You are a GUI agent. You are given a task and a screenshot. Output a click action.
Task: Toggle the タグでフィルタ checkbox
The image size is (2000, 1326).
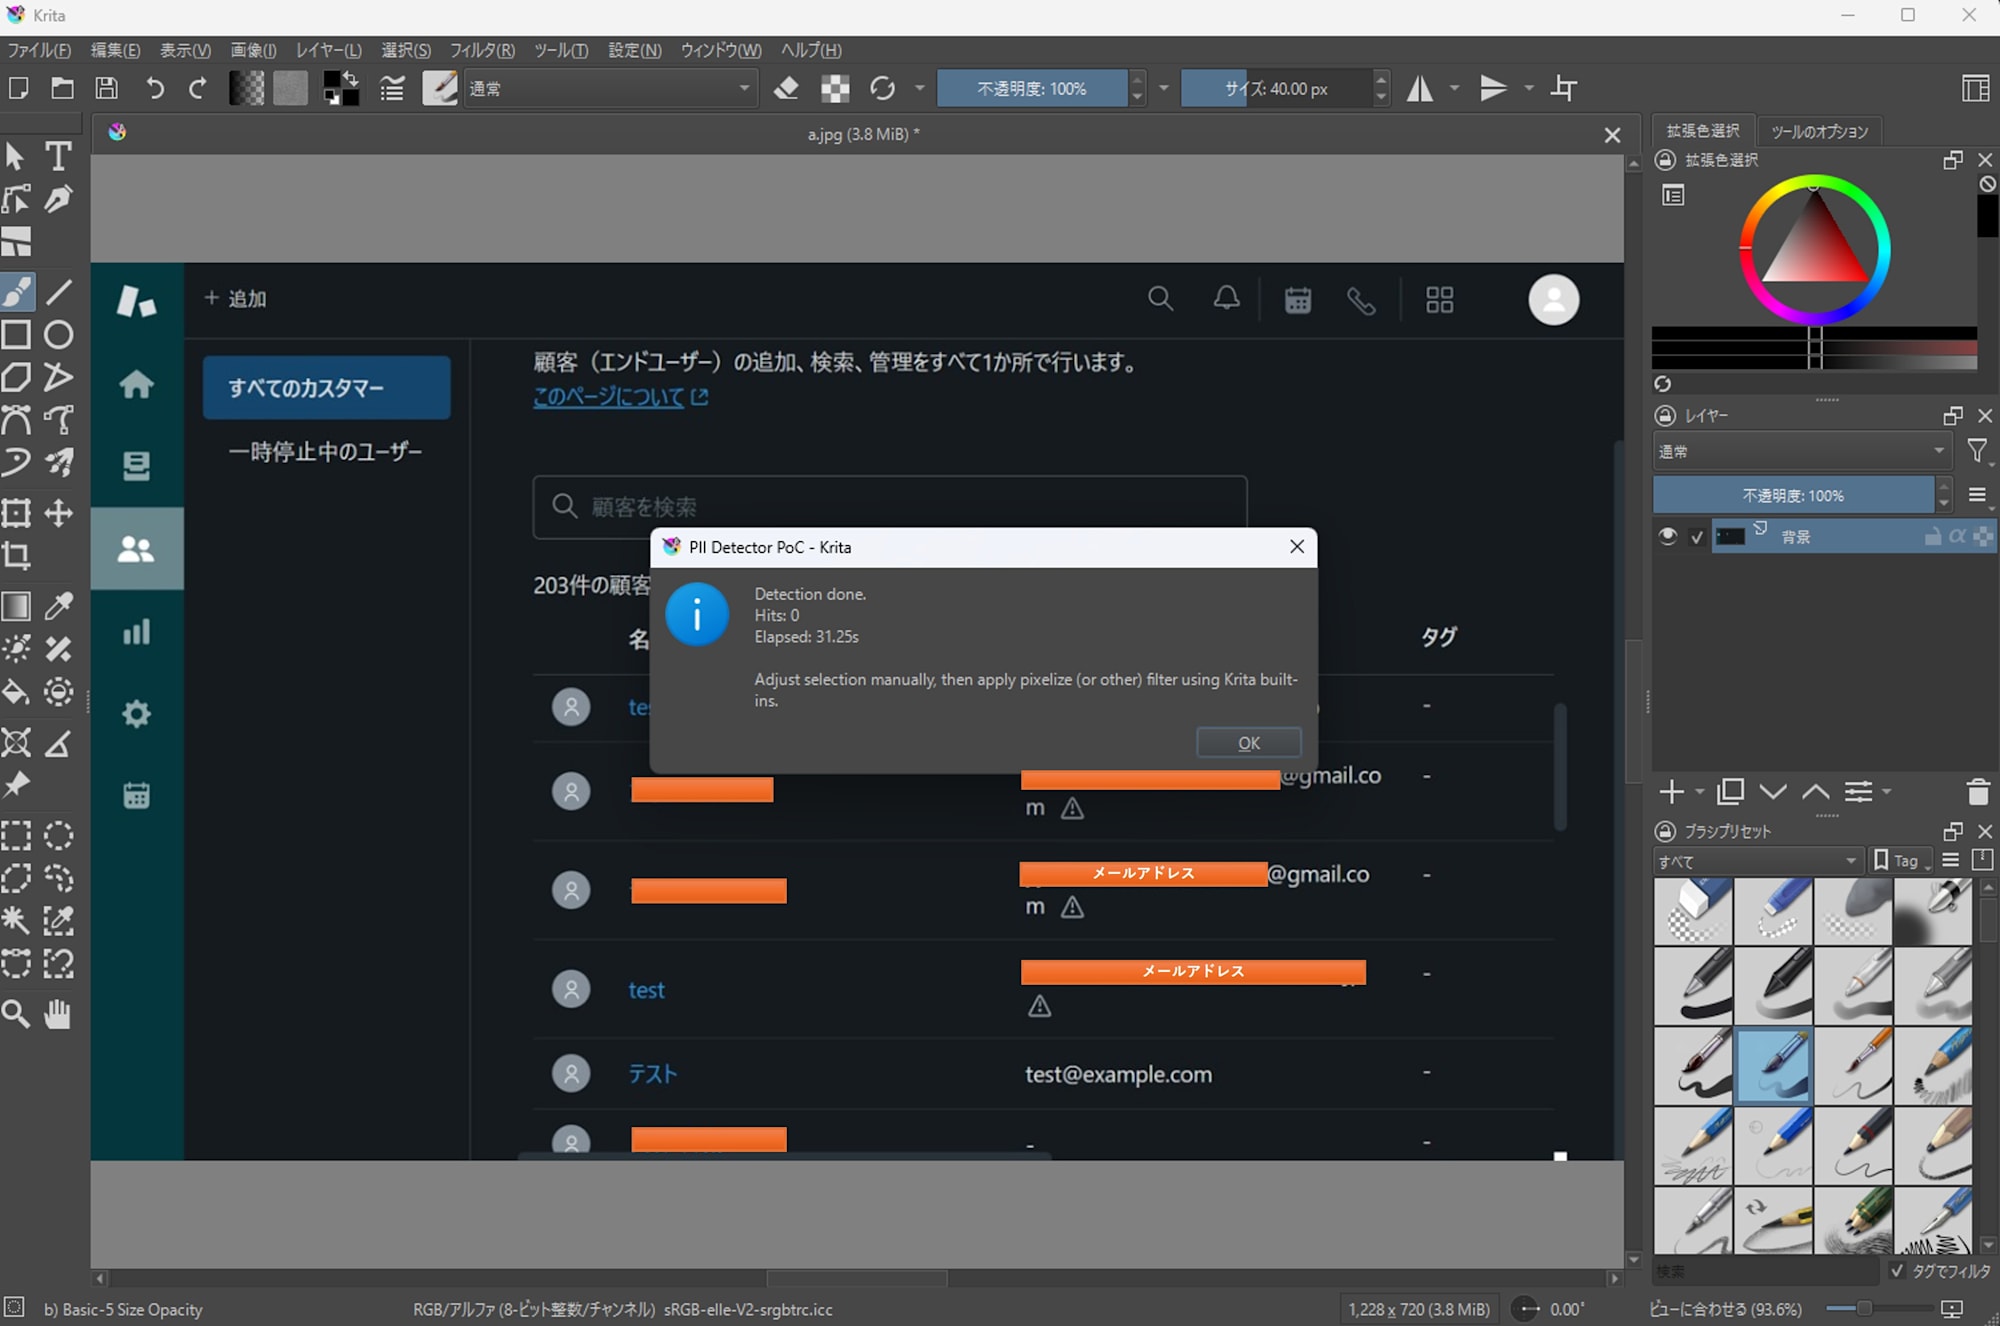[x=1897, y=1270]
